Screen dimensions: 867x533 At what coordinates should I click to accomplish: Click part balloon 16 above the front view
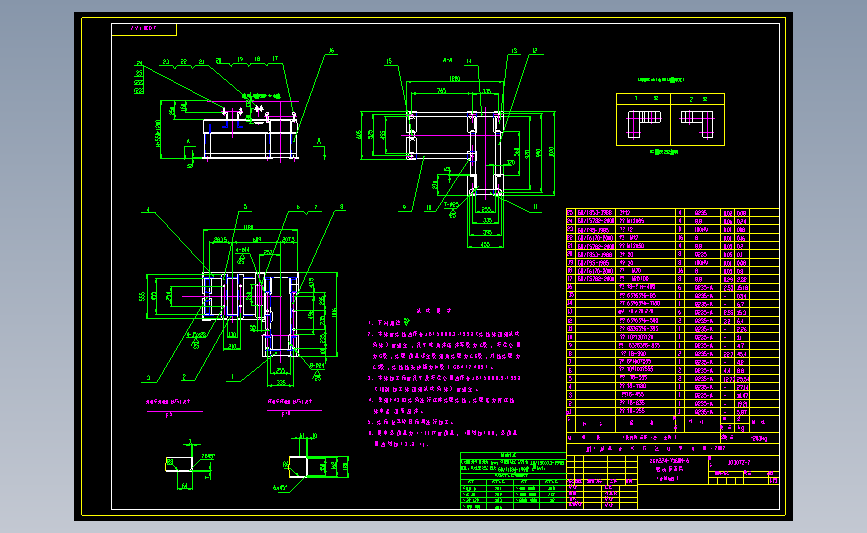332,51
